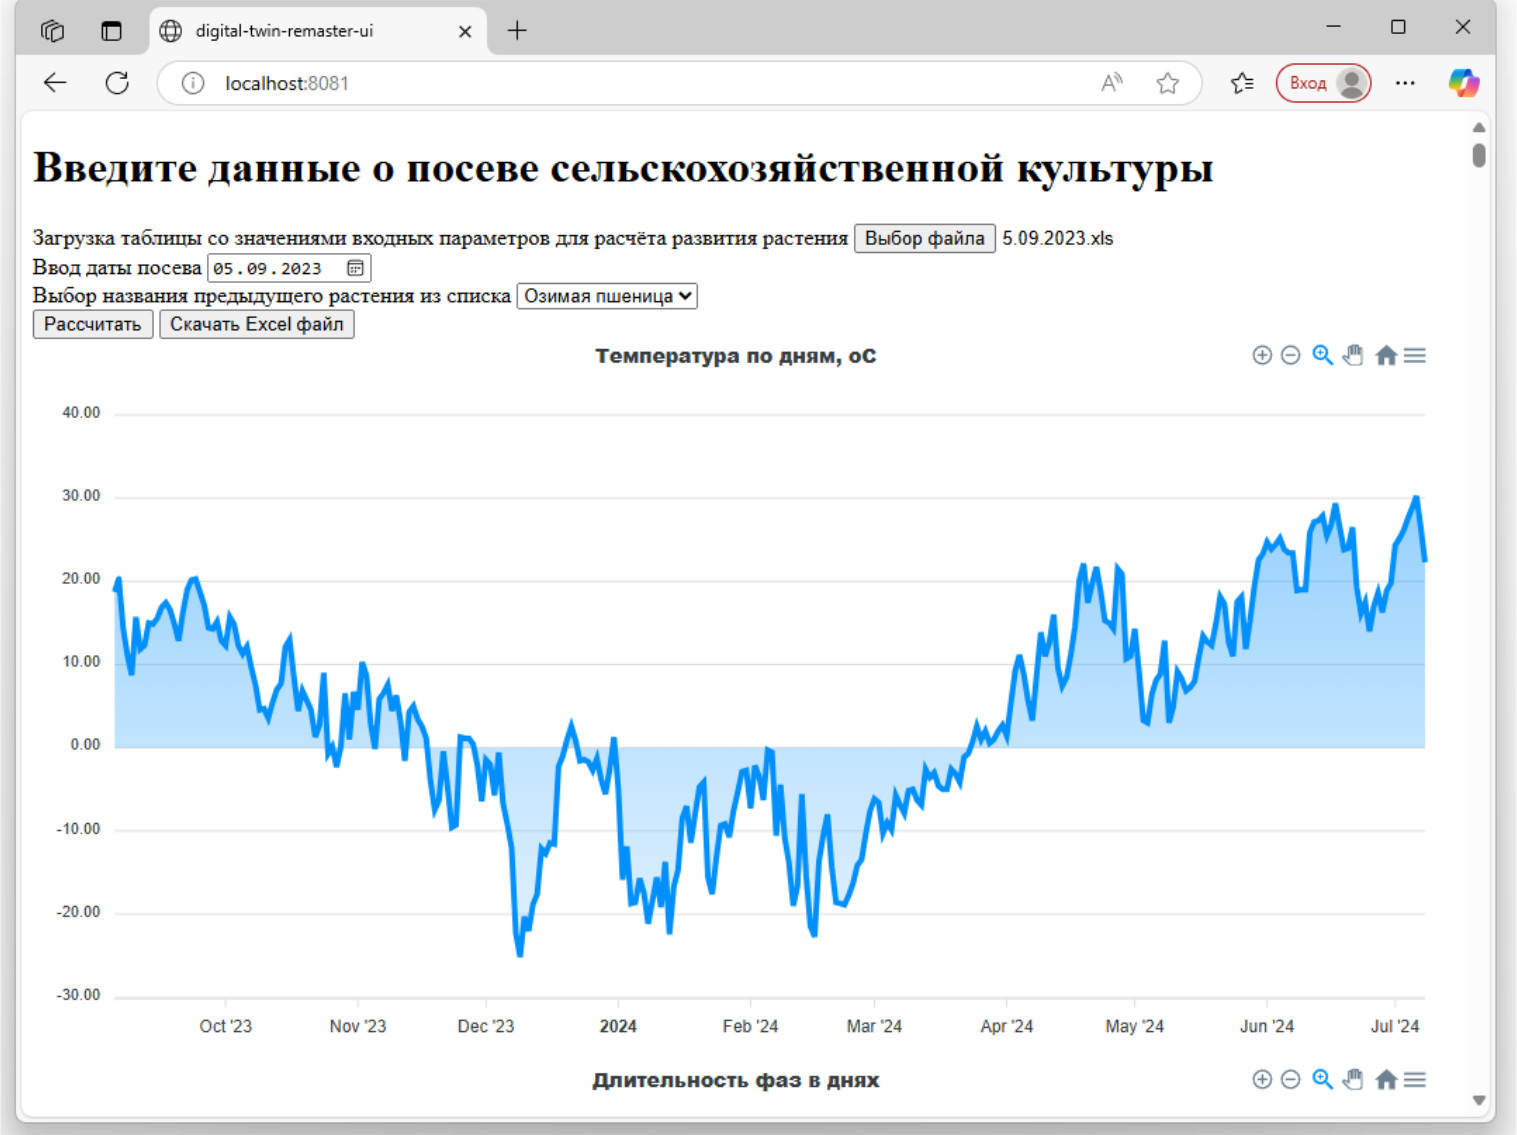Activate selection zoom tool on temperature chart
Screen dimensions: 1517x1135
[1322, 356]
